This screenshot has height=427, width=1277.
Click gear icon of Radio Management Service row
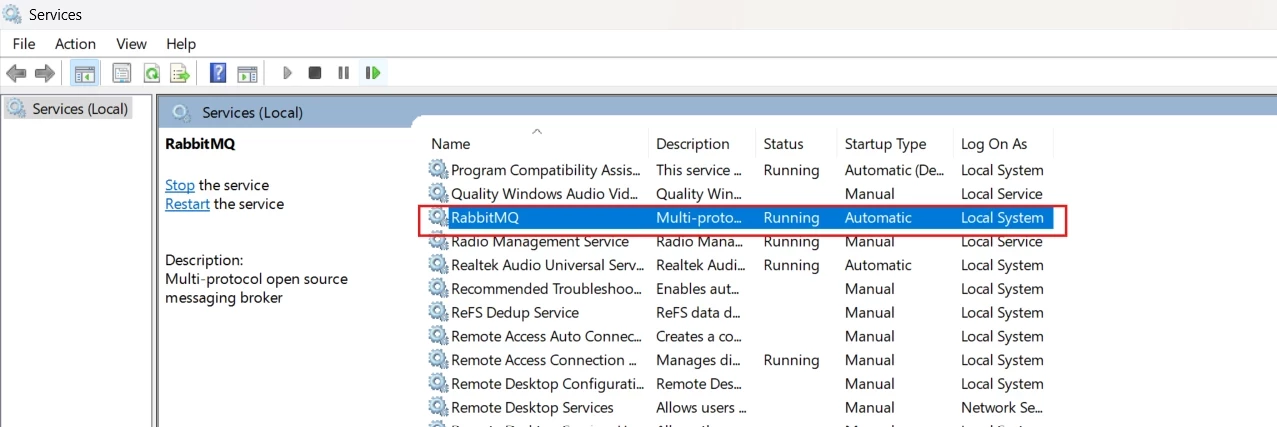(438, 241)
